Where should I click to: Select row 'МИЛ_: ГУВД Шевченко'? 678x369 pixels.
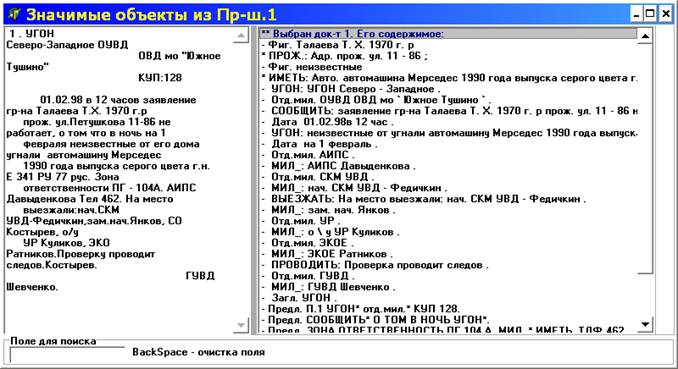pyautogui.click(x=448, y=287)
